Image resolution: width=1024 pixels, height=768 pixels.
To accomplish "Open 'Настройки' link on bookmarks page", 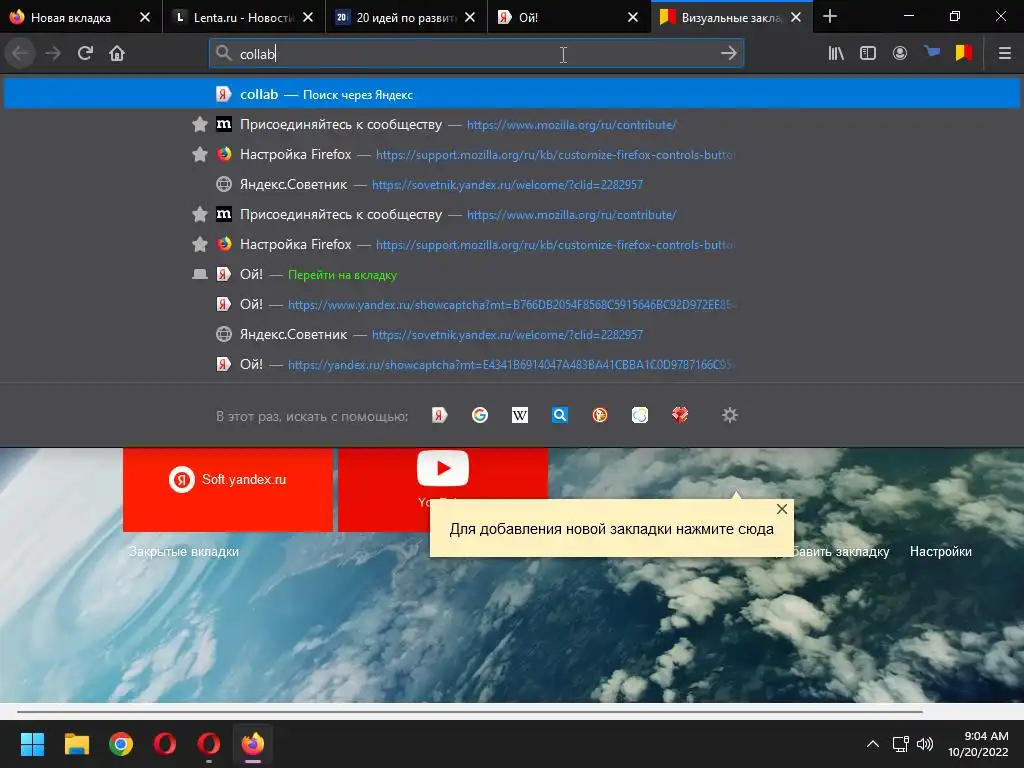I will [x=940, y=551].
